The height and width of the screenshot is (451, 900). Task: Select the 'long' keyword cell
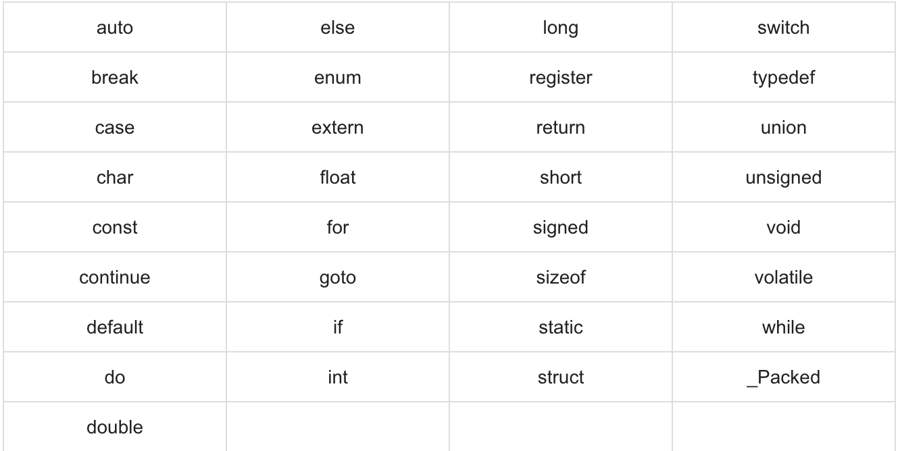[561, 28]
